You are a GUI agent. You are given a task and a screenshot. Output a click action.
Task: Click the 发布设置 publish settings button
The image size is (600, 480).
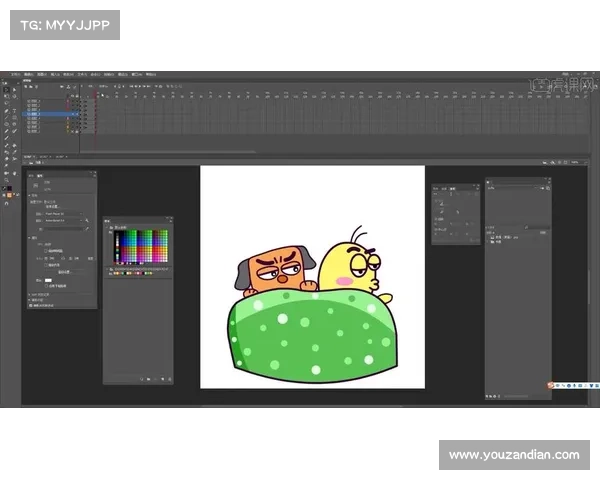click(x=53, y=207)
